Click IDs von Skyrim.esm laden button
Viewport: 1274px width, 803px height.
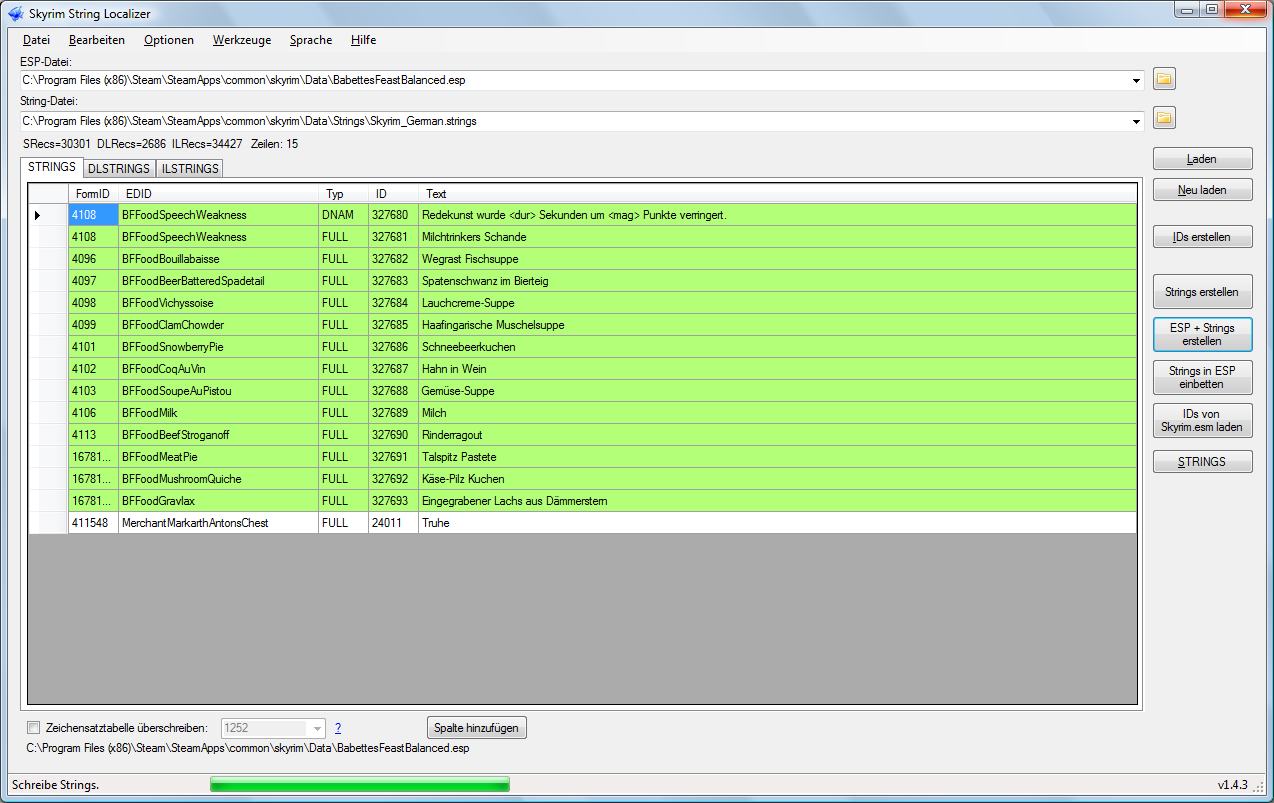click(1202, 420)
